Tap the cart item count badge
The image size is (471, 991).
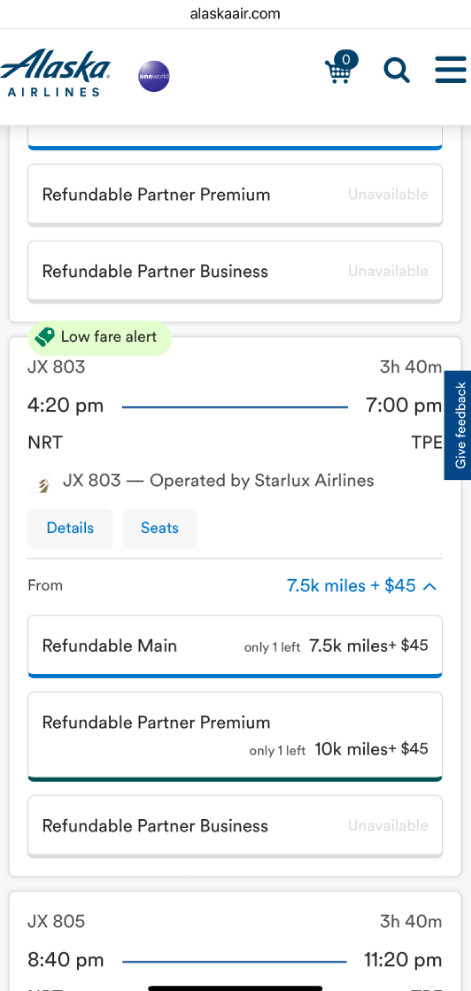[346, 59]
